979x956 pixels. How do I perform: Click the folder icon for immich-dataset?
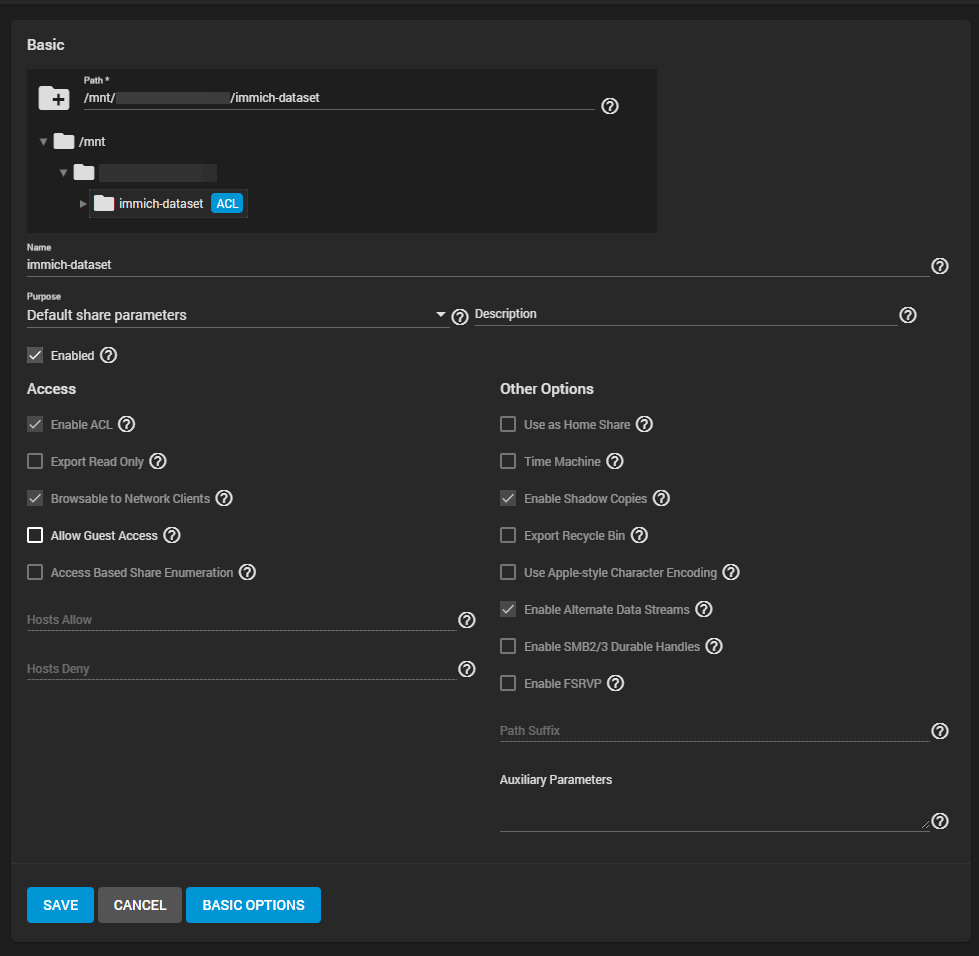coord(104,203)
